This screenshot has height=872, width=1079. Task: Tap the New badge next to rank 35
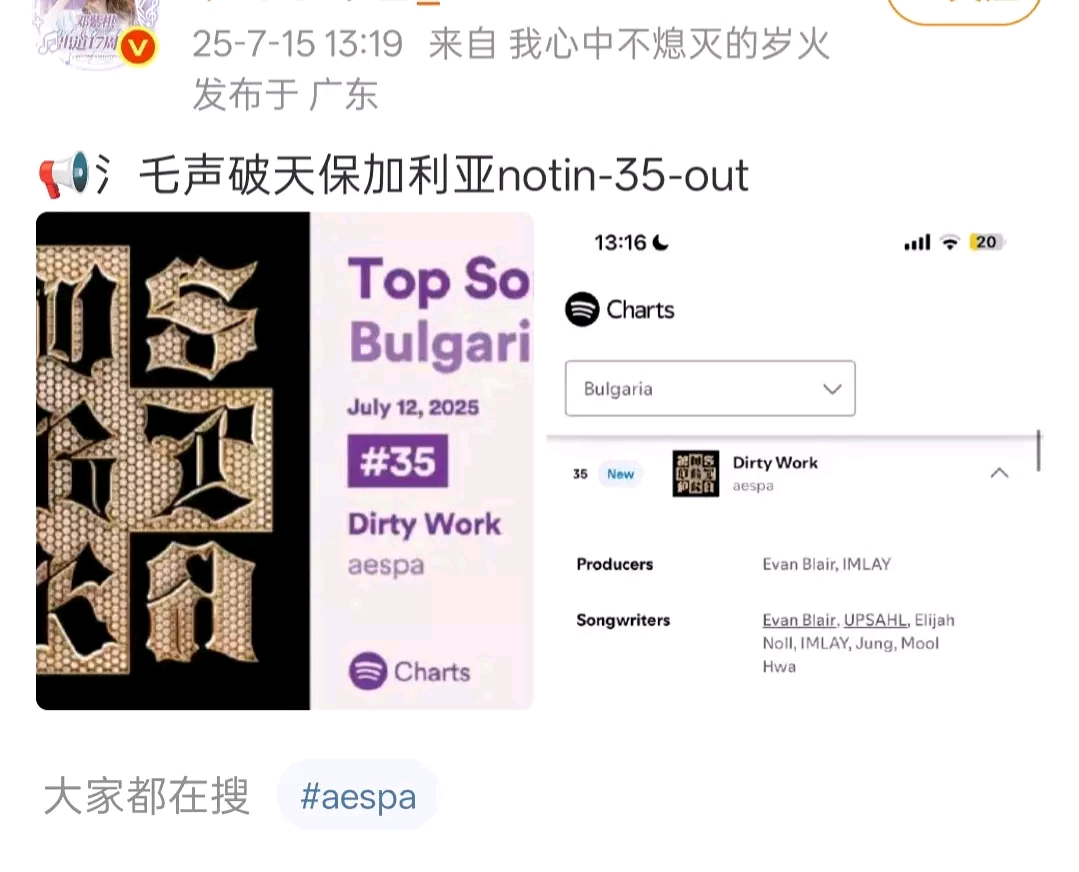pos(620,474)
